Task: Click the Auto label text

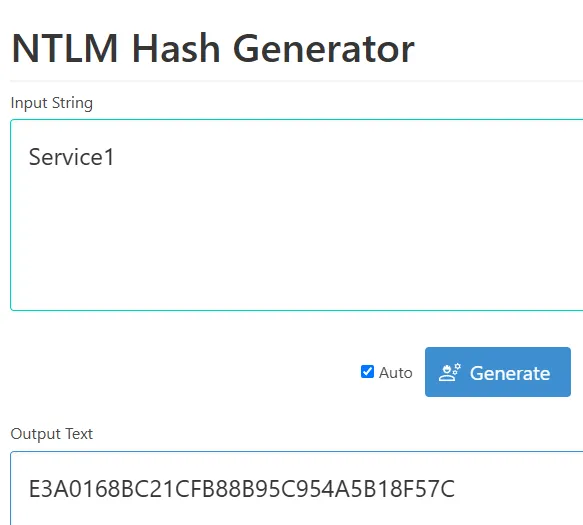Action: 396,373
